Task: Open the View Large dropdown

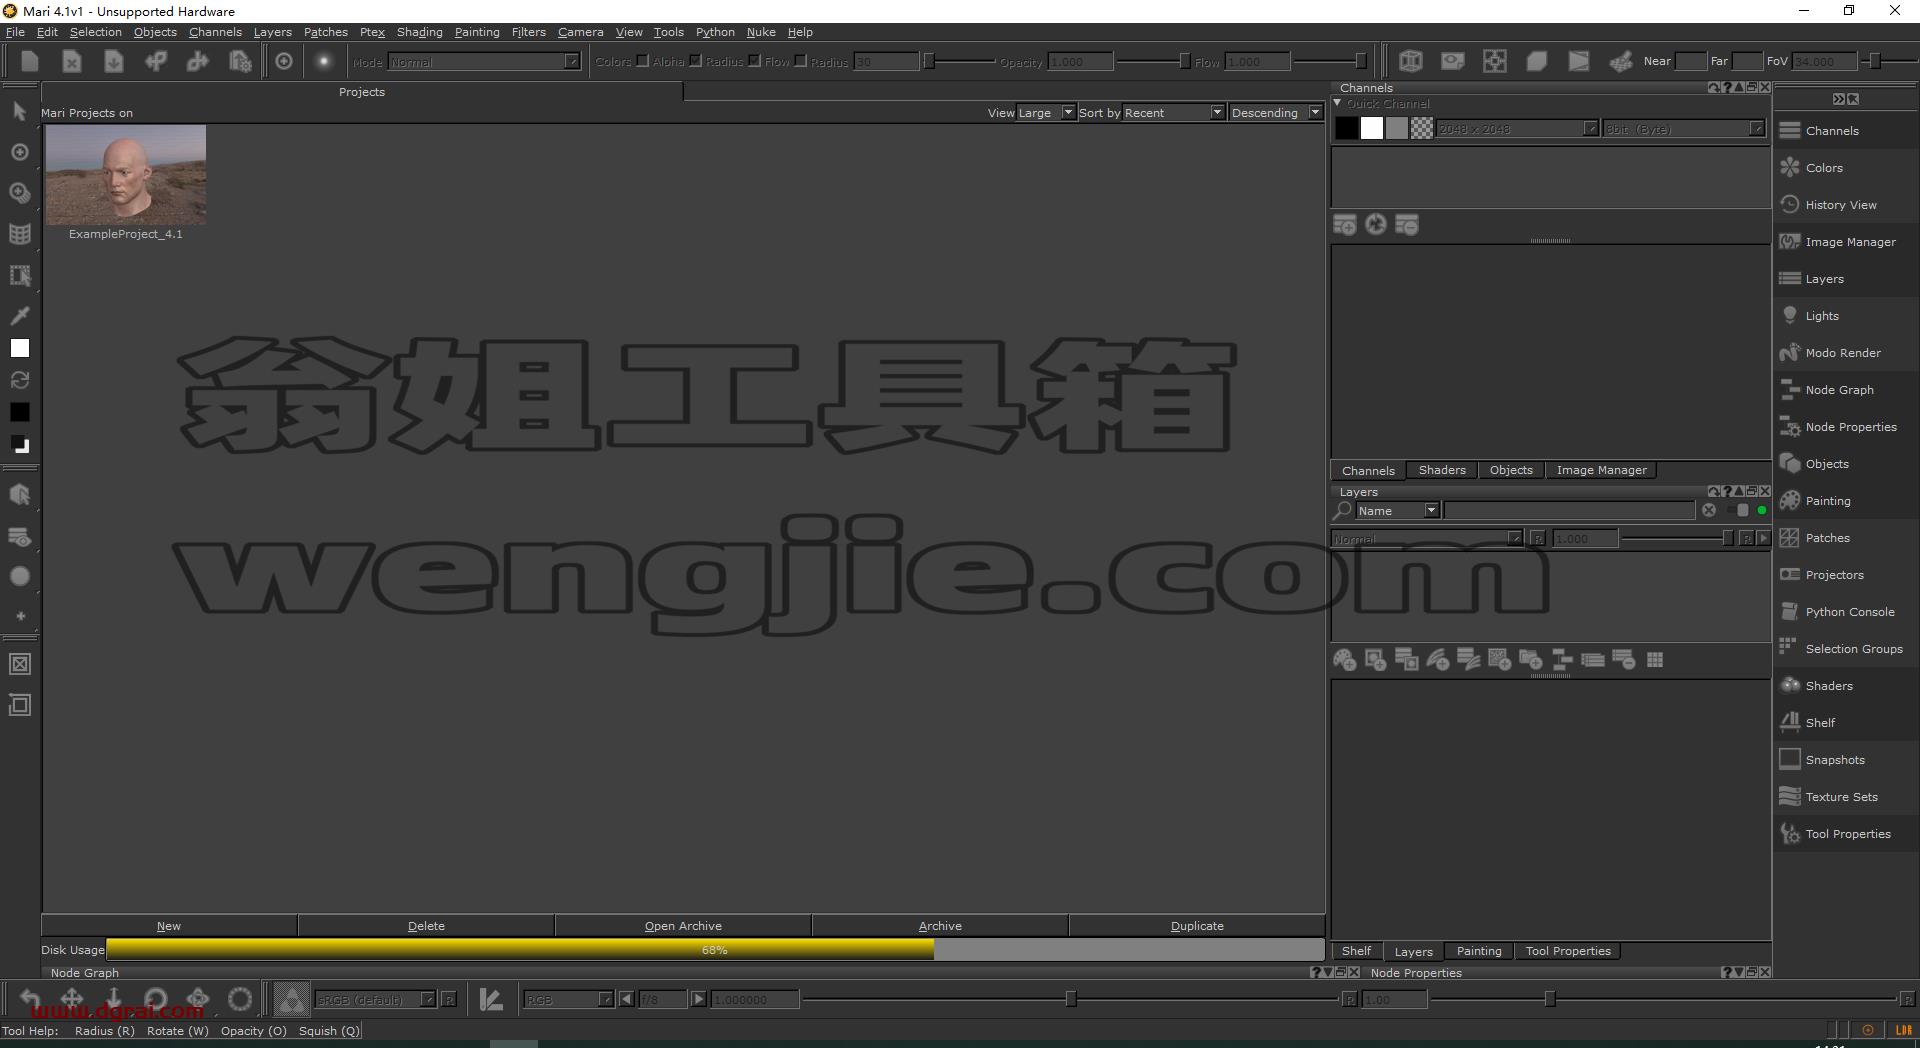Action: click(1046, 113)
